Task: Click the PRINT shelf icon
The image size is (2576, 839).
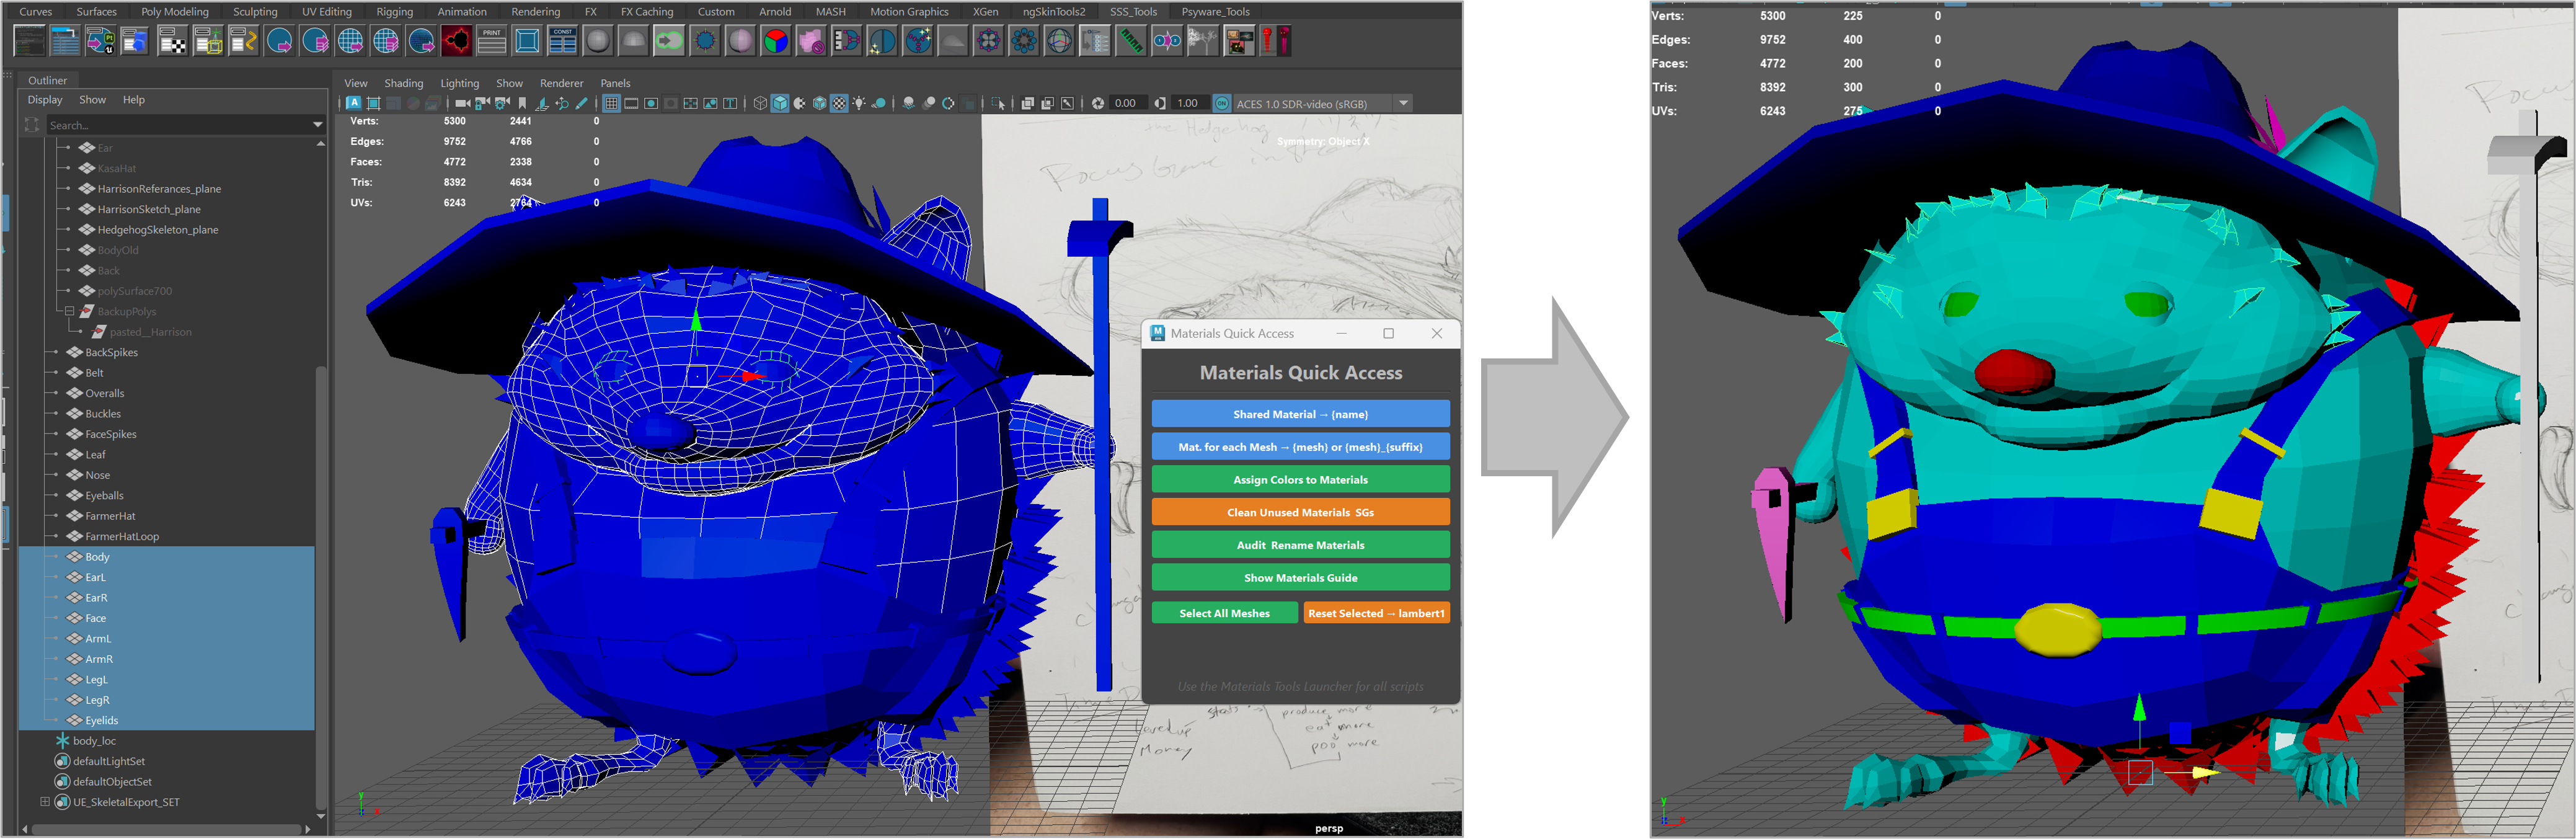Action: click(x=492, y=41)
